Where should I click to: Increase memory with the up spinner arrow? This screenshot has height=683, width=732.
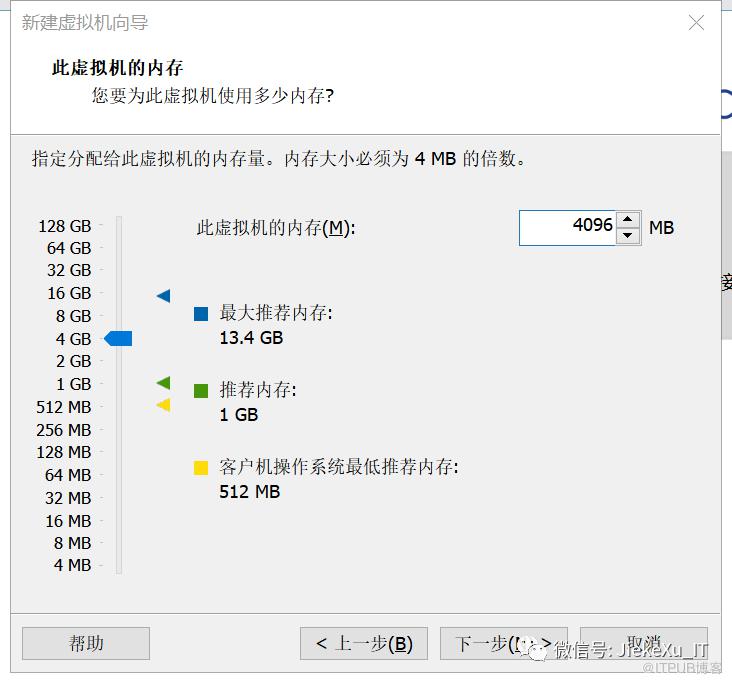tap(628, 220)
